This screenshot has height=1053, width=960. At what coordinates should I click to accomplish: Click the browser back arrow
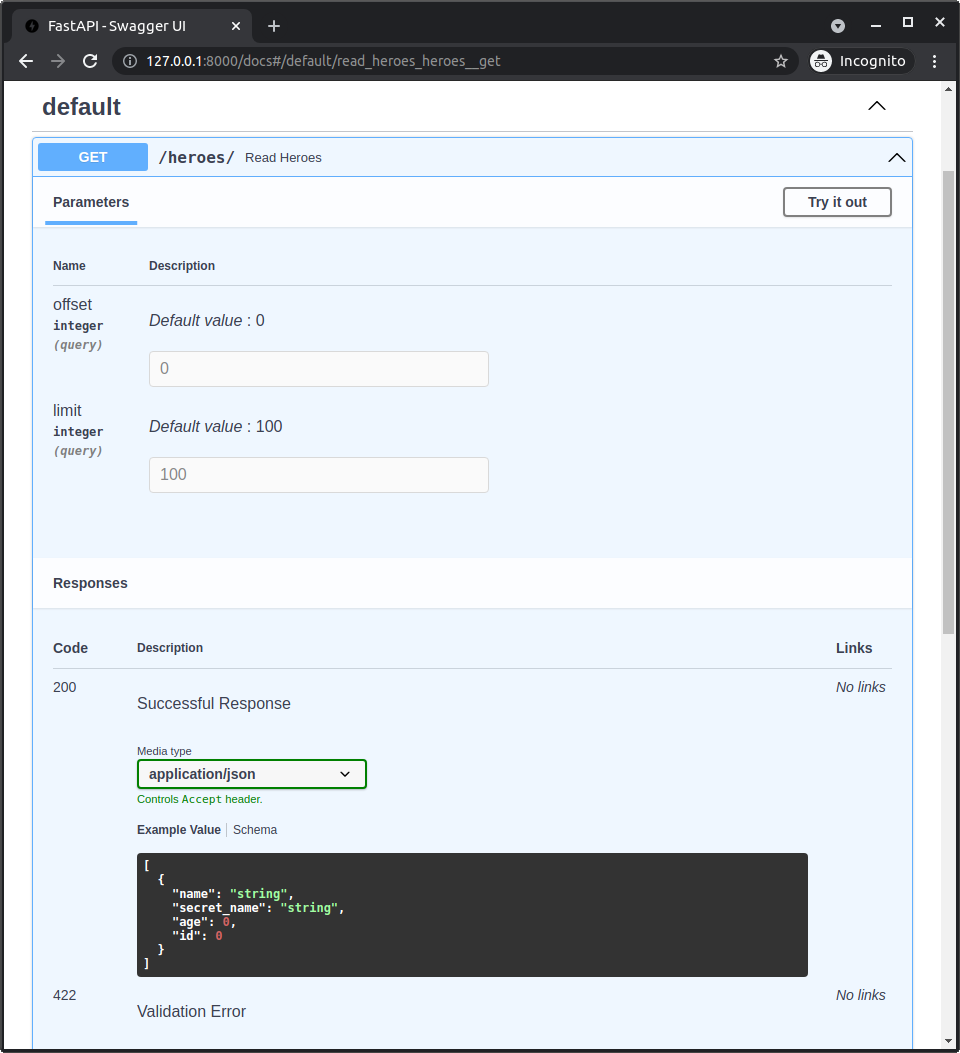click(x=25, y=61)
